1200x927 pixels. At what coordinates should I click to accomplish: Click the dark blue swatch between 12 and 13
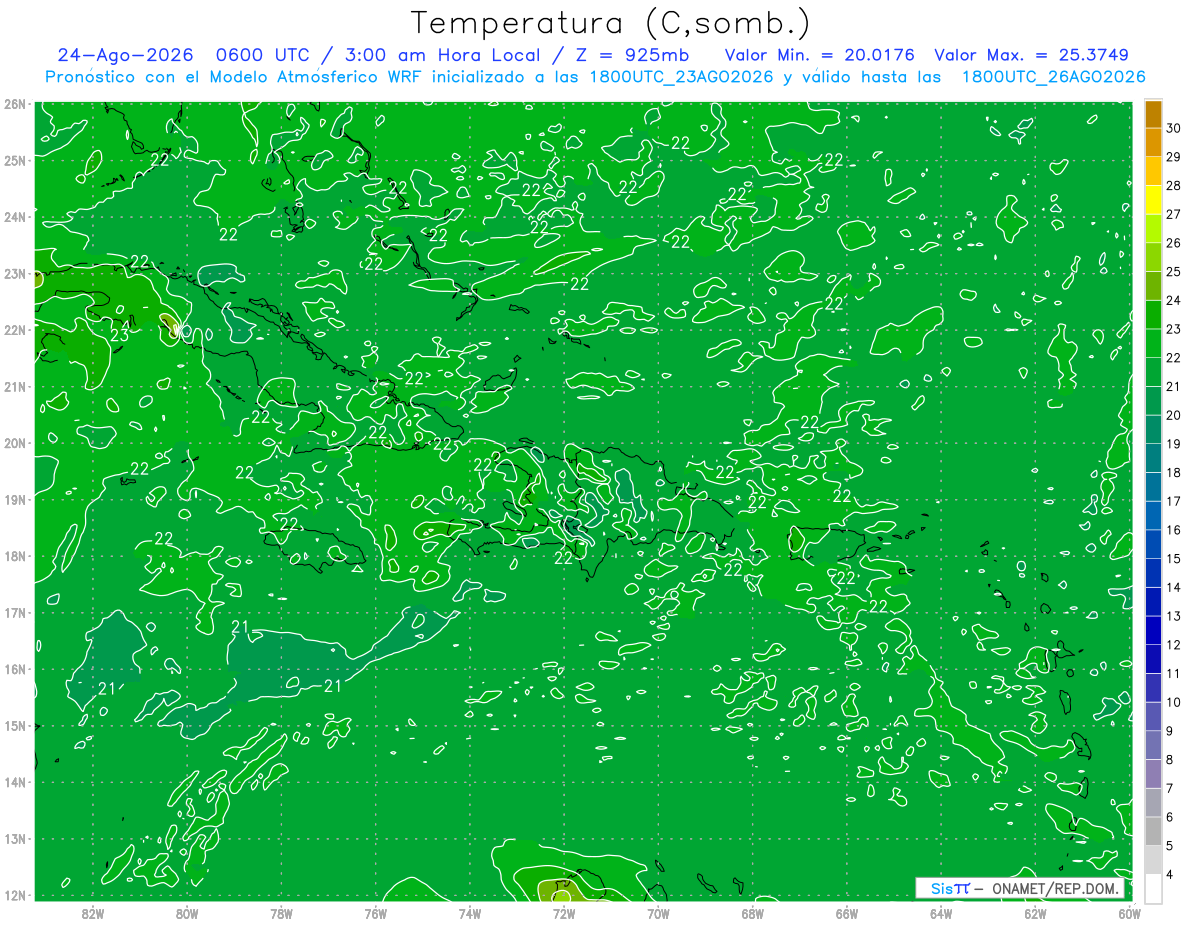(1153, 630)
